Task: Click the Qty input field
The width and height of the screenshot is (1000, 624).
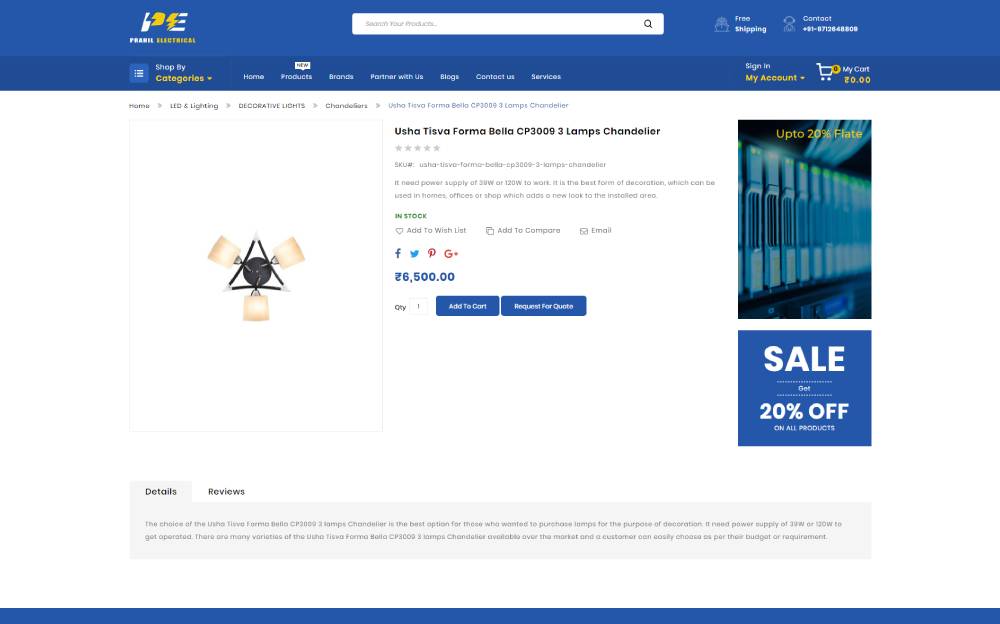Action: coord(418,306)
